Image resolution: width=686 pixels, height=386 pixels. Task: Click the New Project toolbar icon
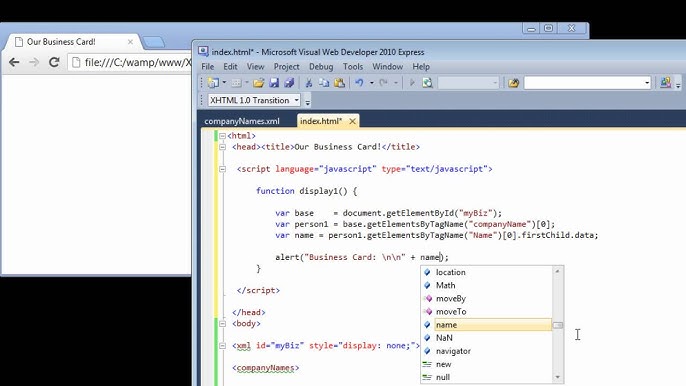pyautogui.click(x=214, y=83)
